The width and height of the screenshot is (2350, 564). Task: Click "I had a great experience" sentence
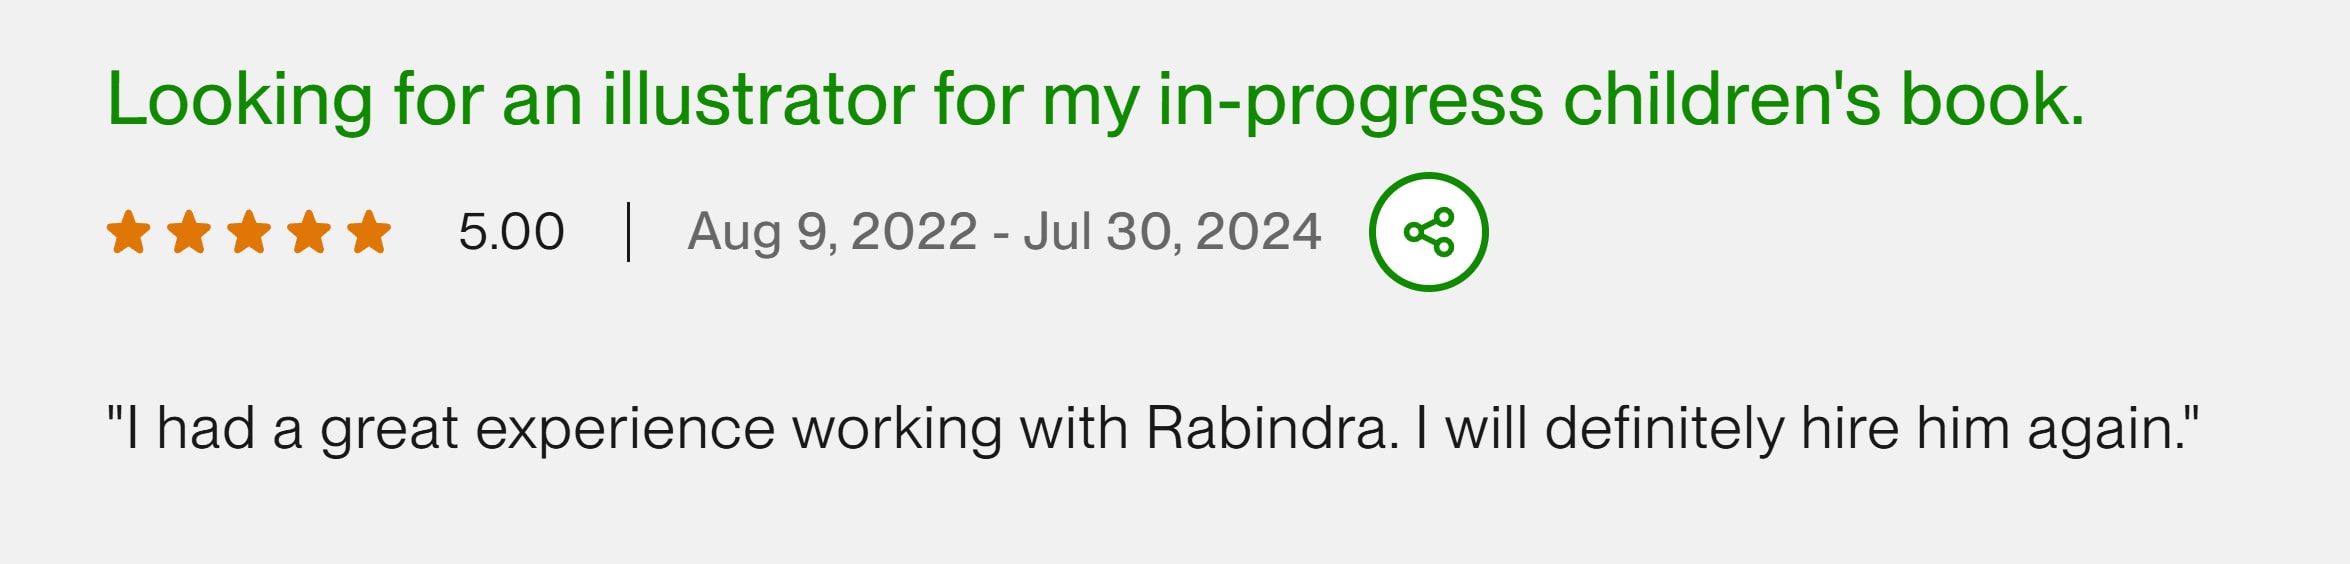coord(440,428)
